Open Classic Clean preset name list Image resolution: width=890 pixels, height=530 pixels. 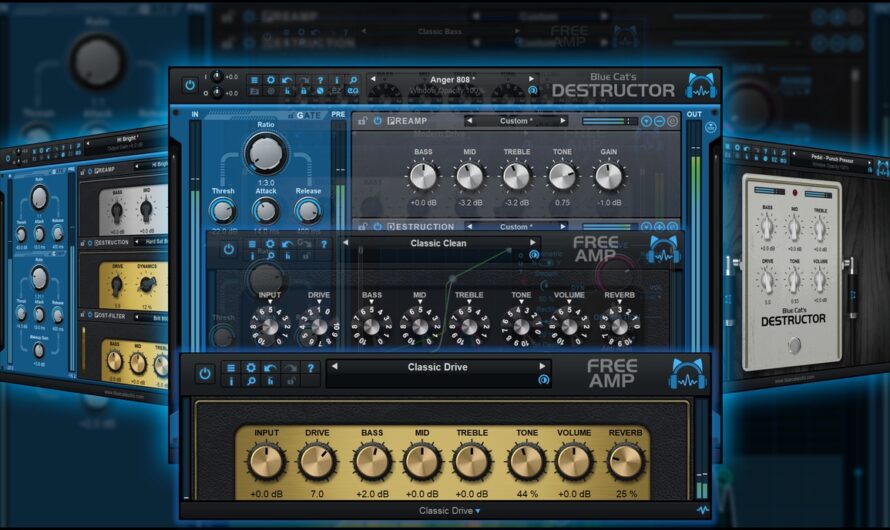[438, 243]
